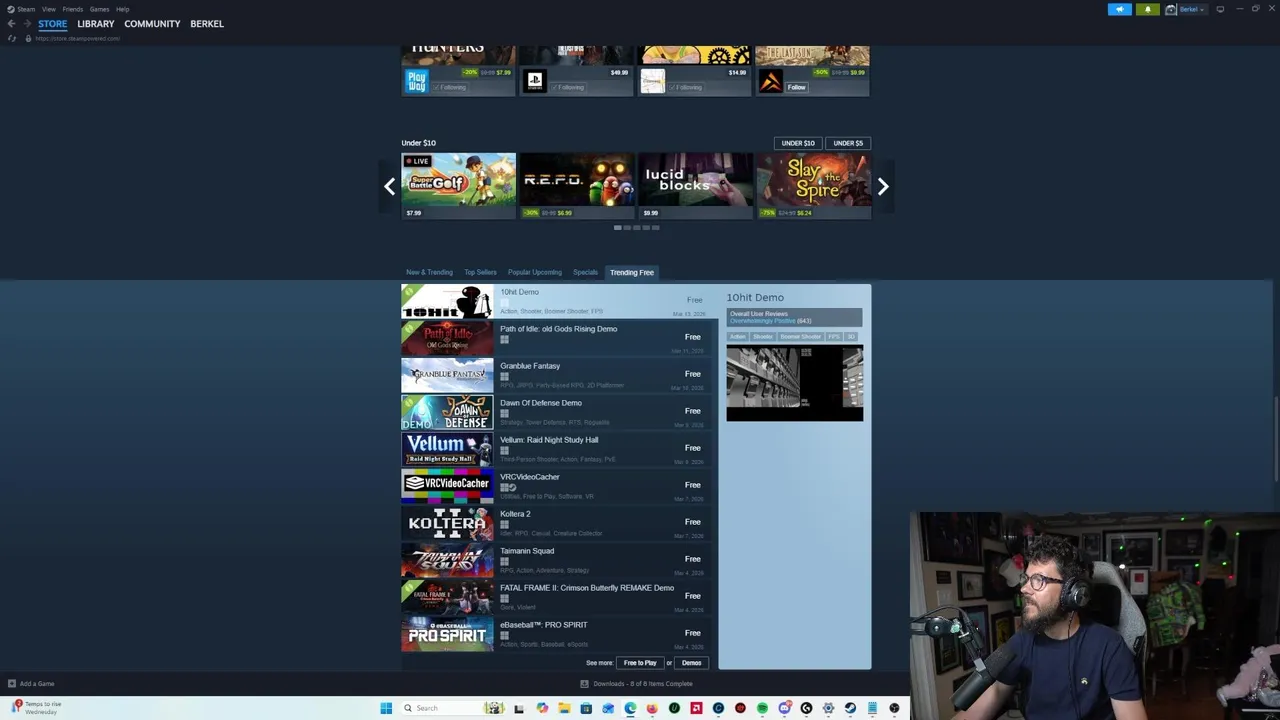1280x720 pixels.
Task: Open File Explorer from the taskbar
Action: 564,708
